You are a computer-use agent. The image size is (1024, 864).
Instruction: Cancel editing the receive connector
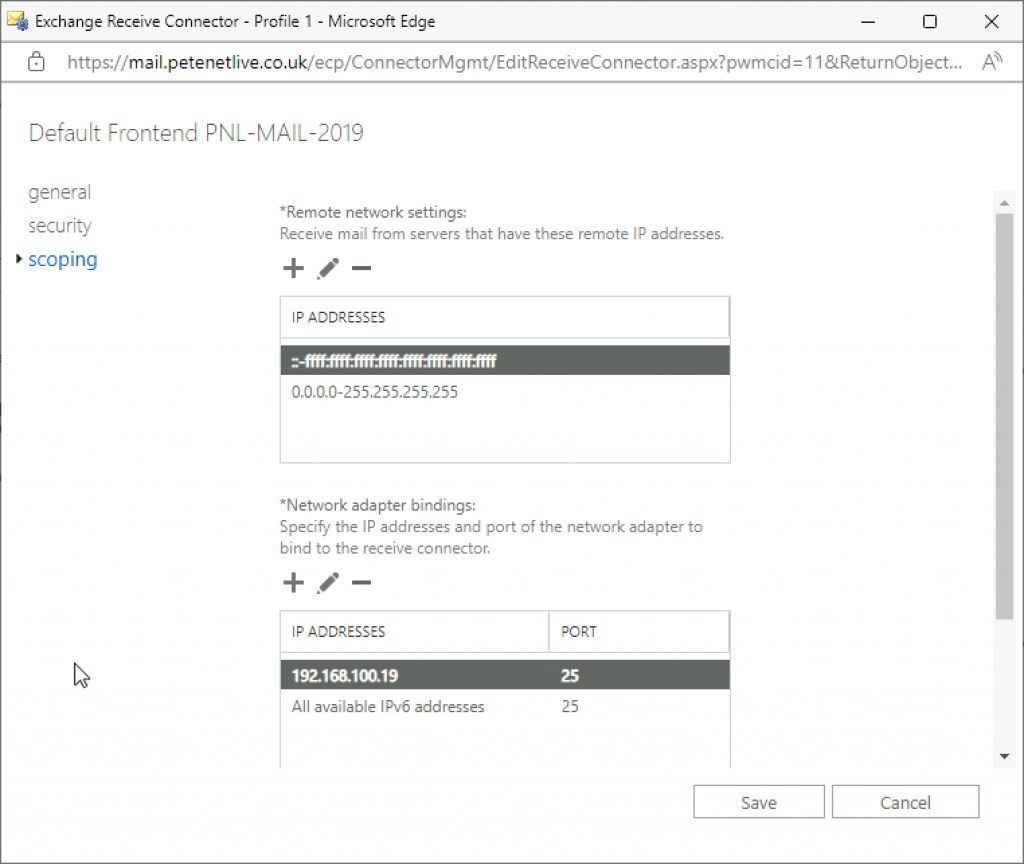[x=905, y=801]
